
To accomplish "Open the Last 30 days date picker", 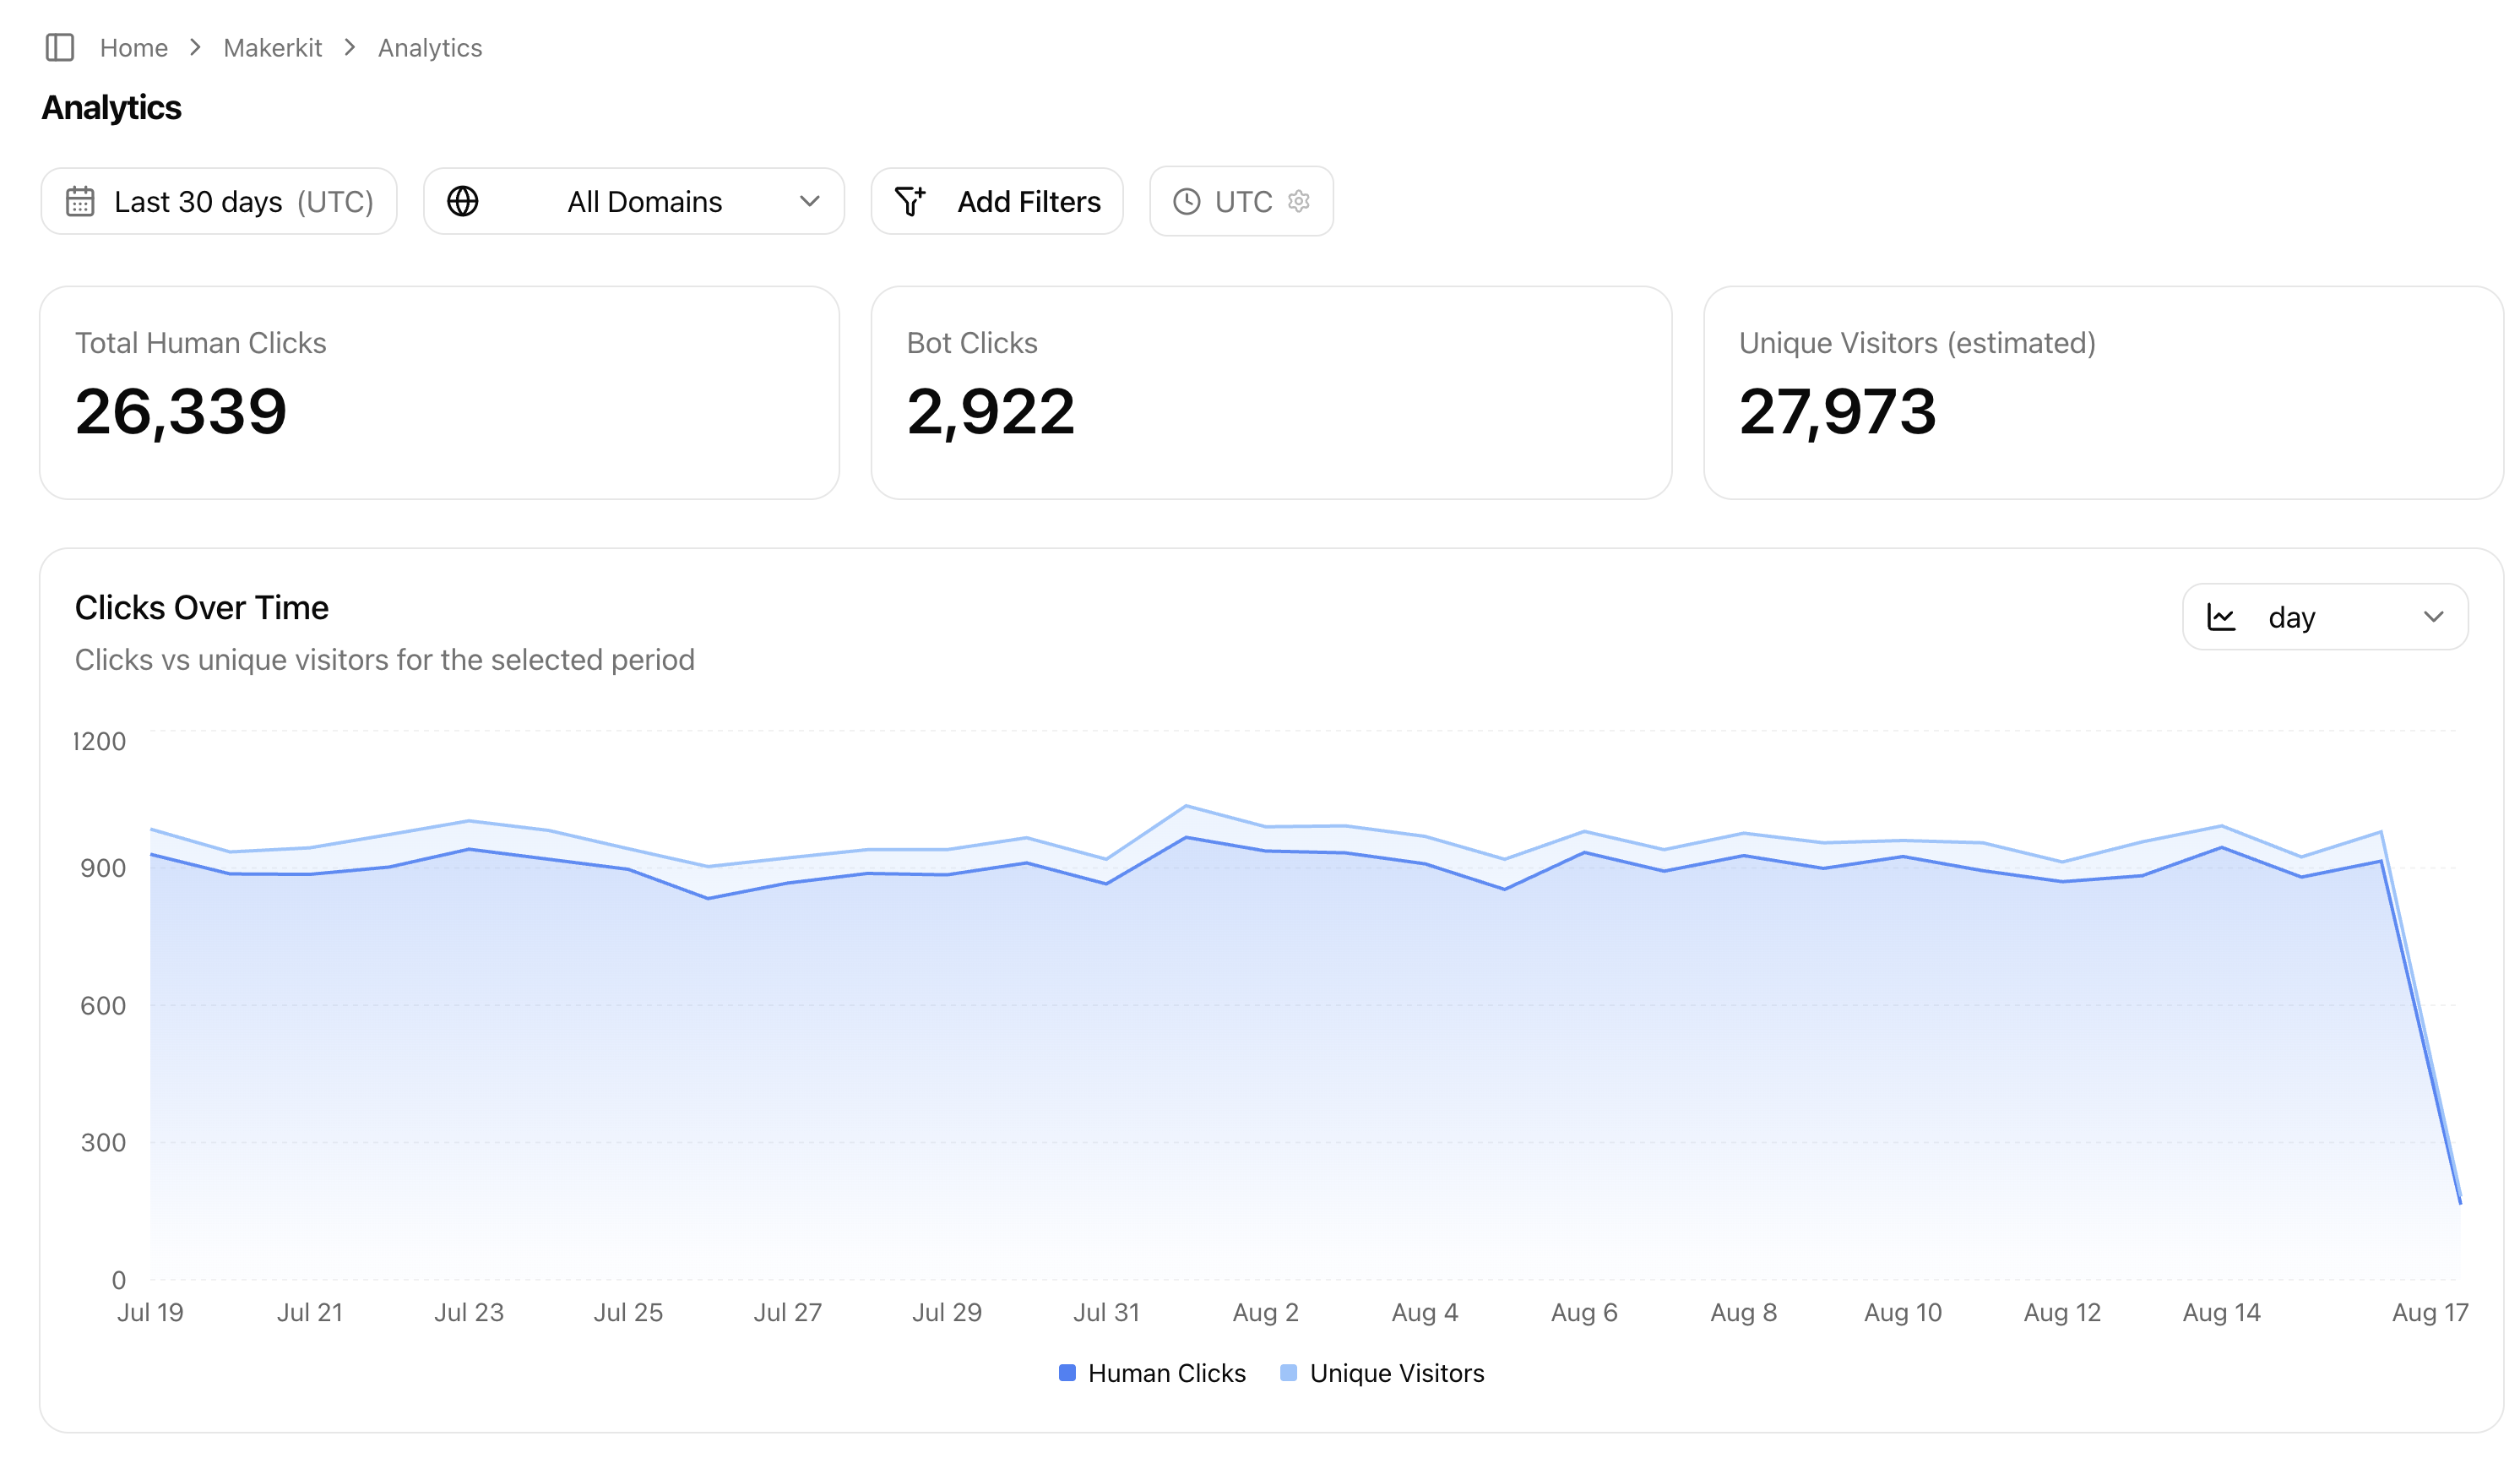I will pos(219,201).
